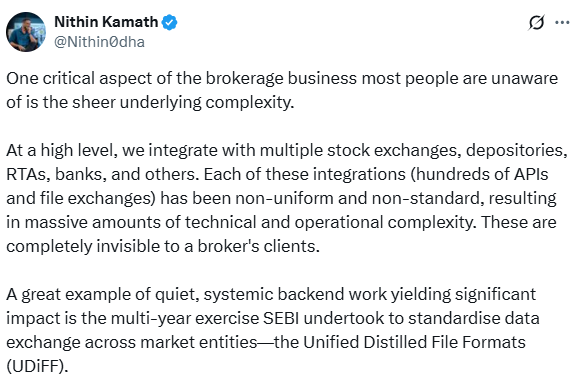
Task: Click the word "RTAs" in the tweet
Action: 28,174
